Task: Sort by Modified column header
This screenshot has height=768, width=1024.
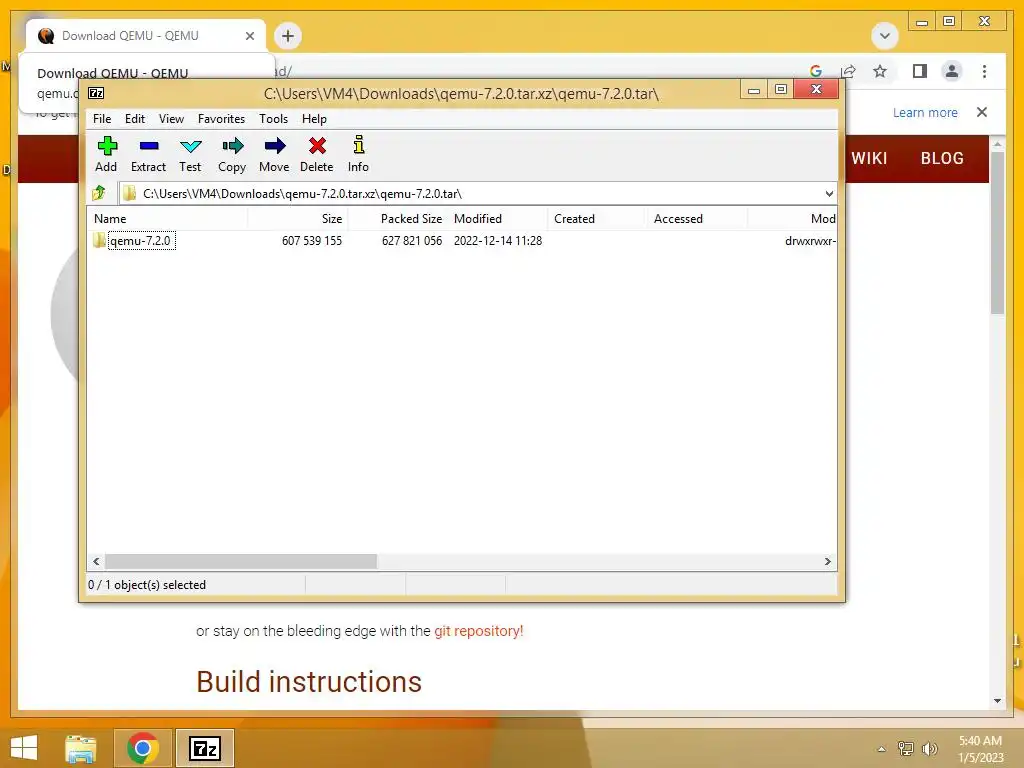Action: coord(498,219)
